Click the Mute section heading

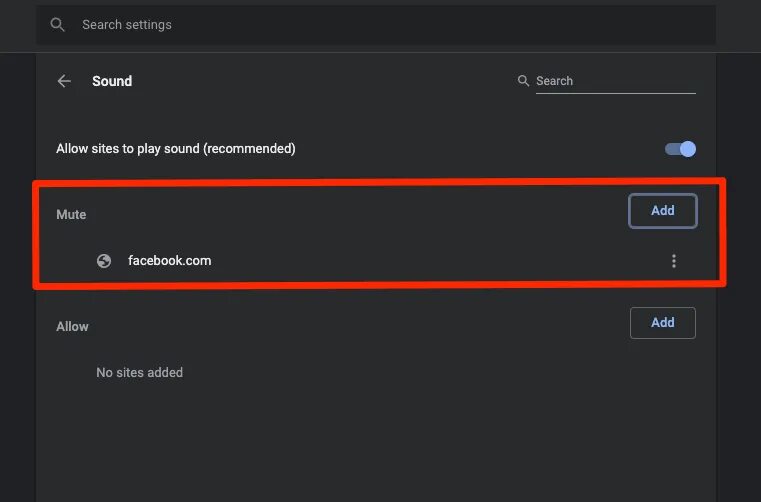71,215
